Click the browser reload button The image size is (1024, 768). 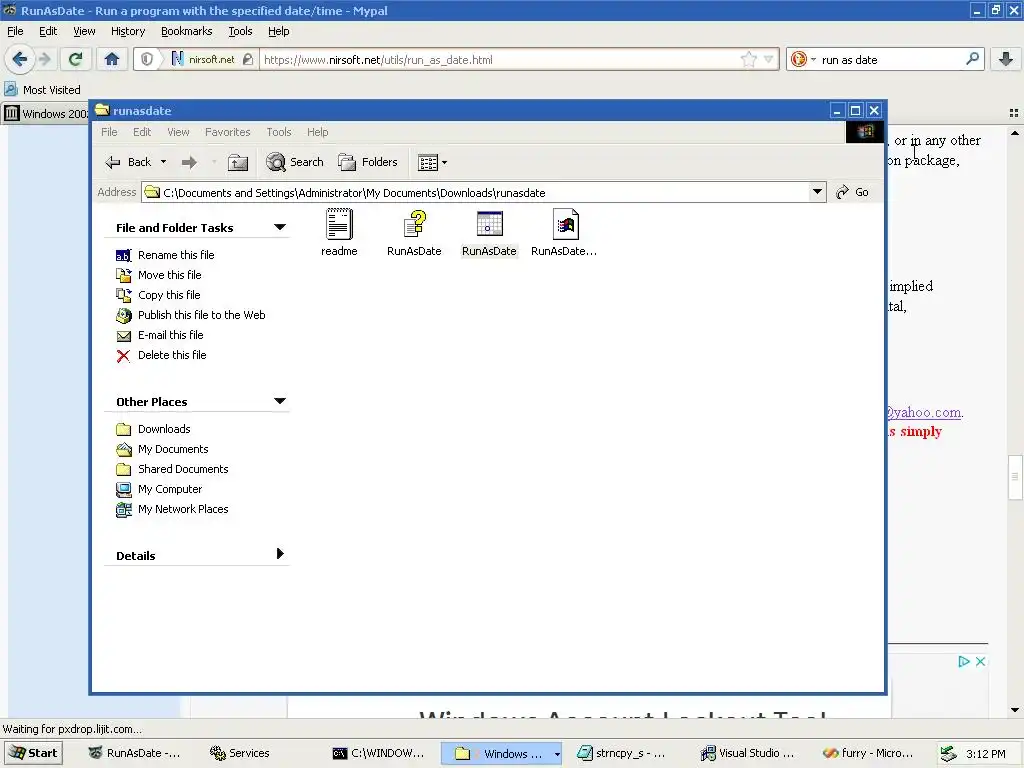pyautogui.click(x=75, y=59)
